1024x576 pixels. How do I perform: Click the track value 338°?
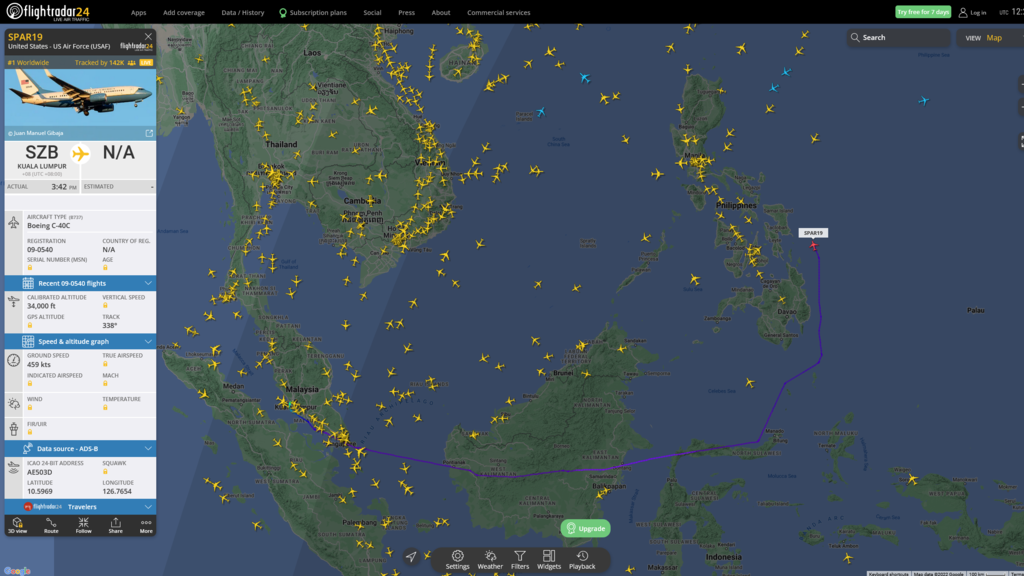[110, 325]
